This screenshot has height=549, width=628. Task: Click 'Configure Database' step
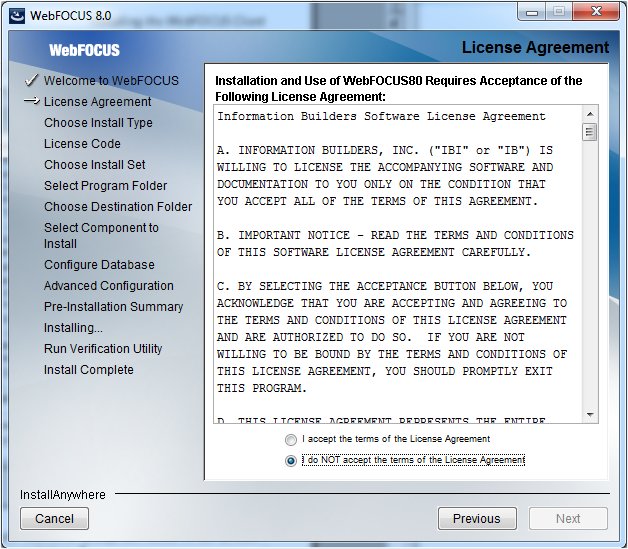(99, 265)
